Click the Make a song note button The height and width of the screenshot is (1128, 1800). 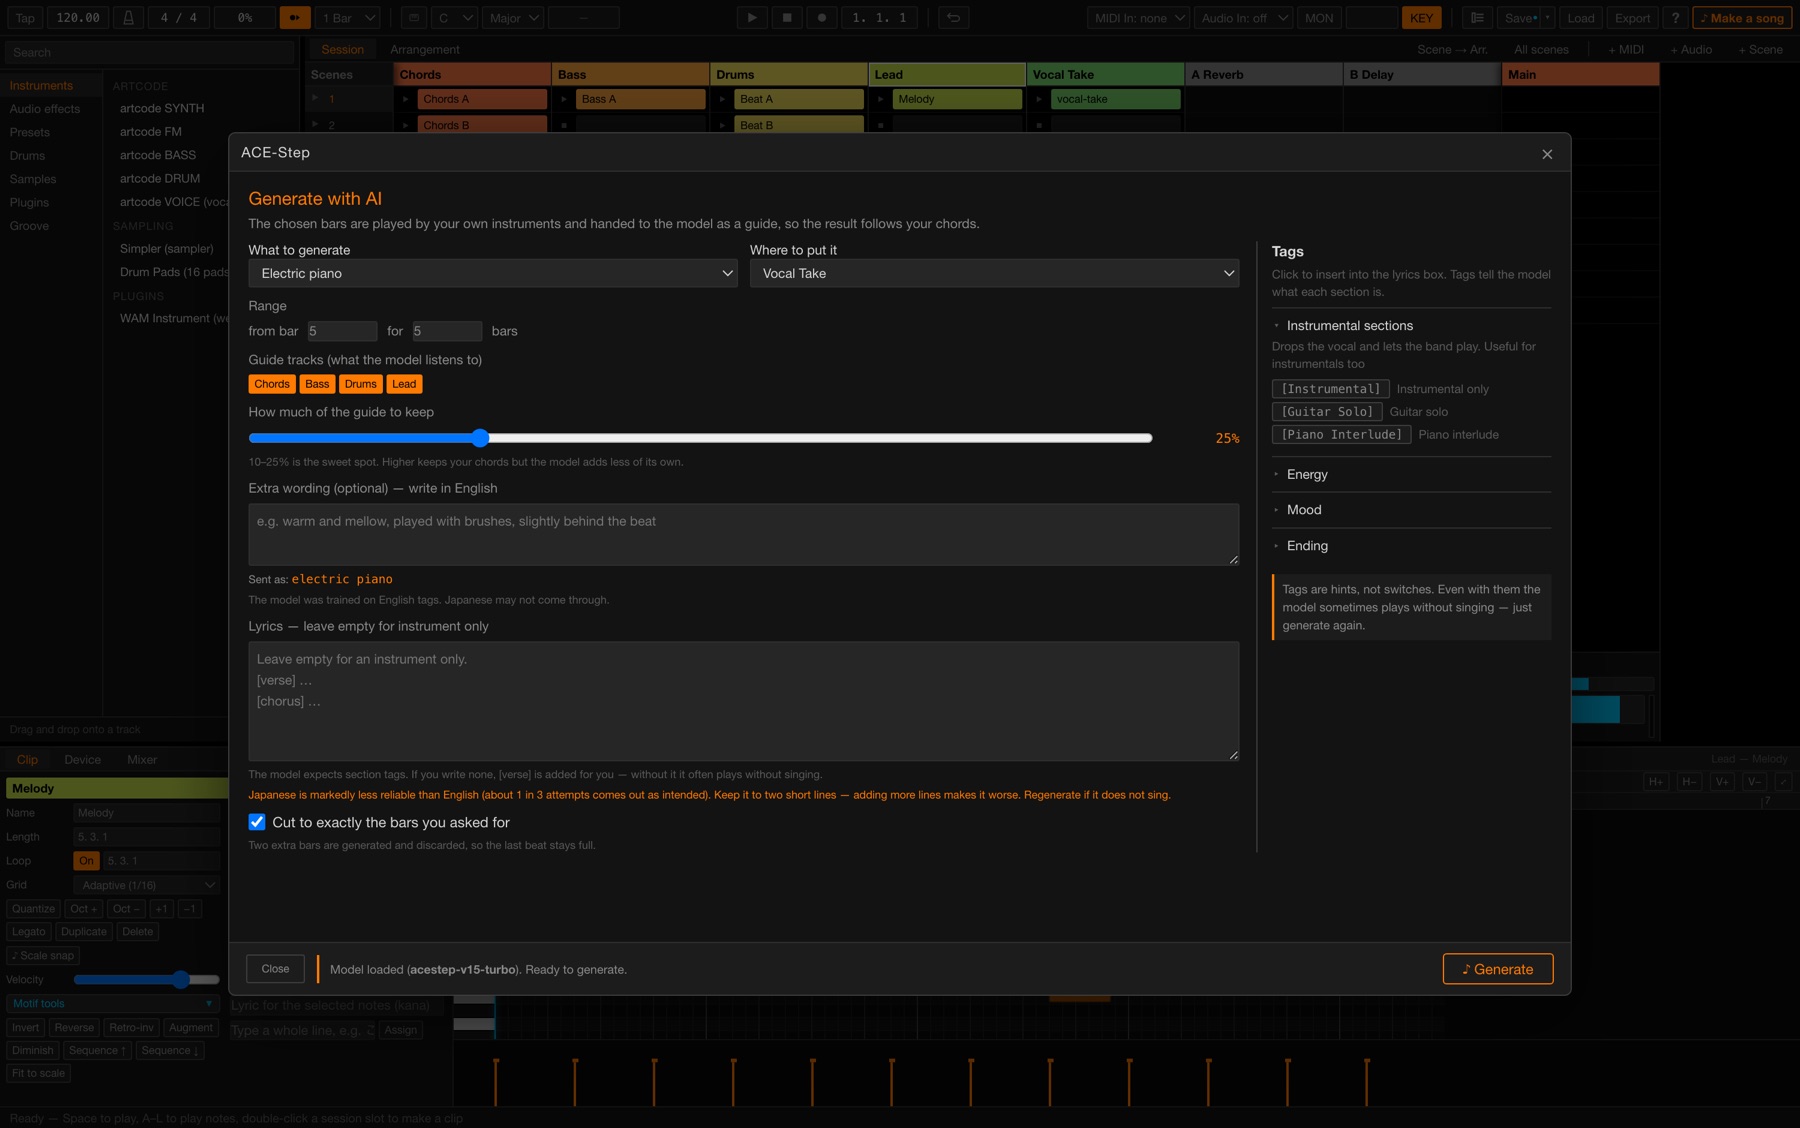(1742, 18)
